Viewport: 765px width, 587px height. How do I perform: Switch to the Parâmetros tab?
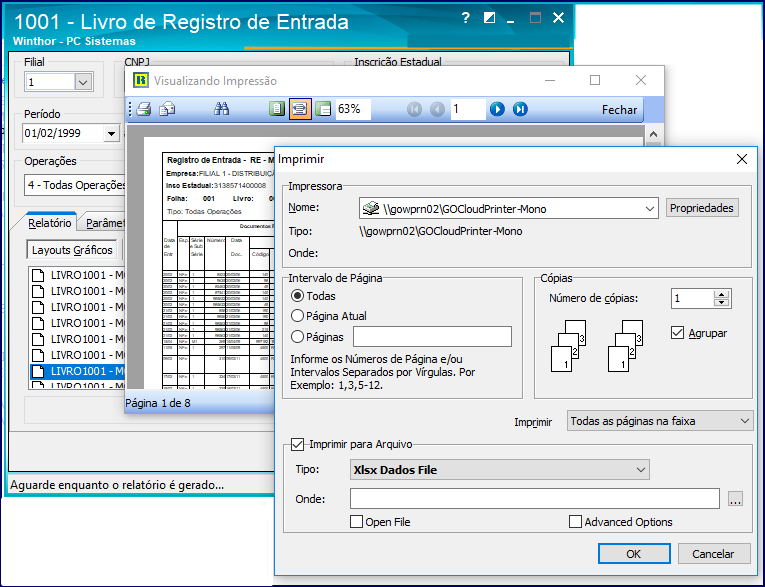104,223
